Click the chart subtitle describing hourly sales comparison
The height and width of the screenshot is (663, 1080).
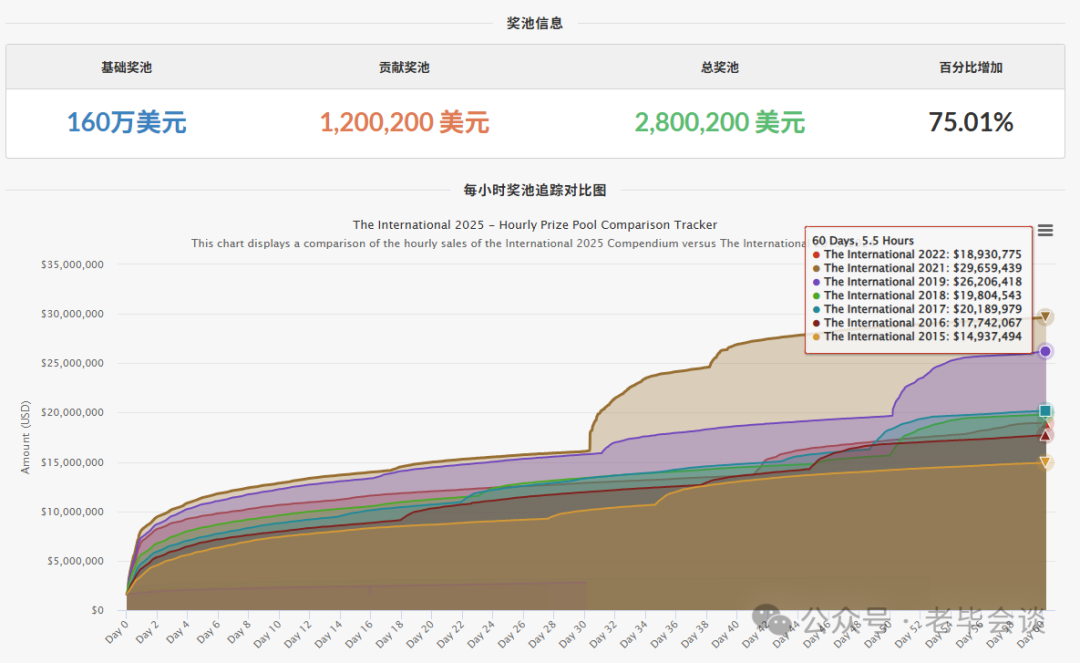click(497, 243)
